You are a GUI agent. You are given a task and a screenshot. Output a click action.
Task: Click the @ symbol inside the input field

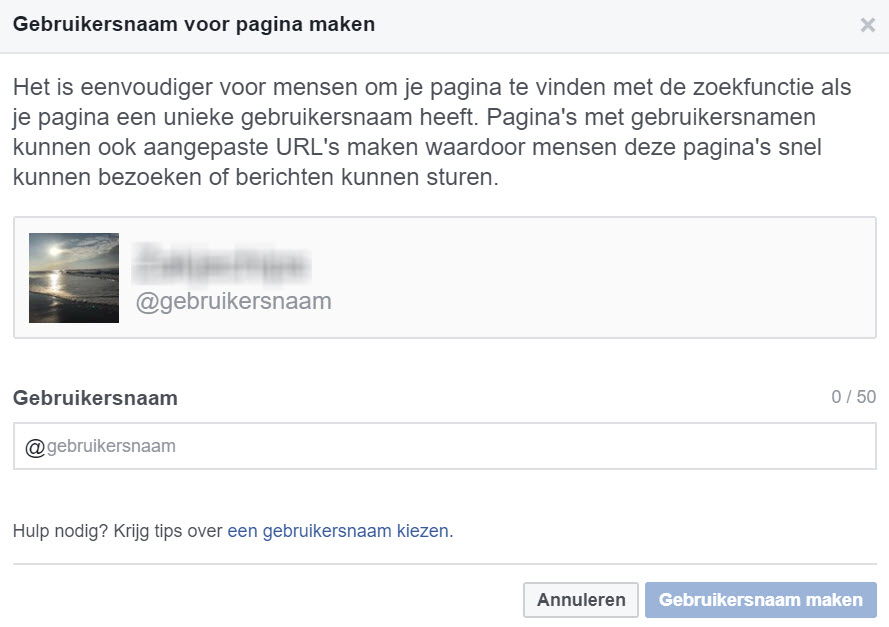click(35, 447)
